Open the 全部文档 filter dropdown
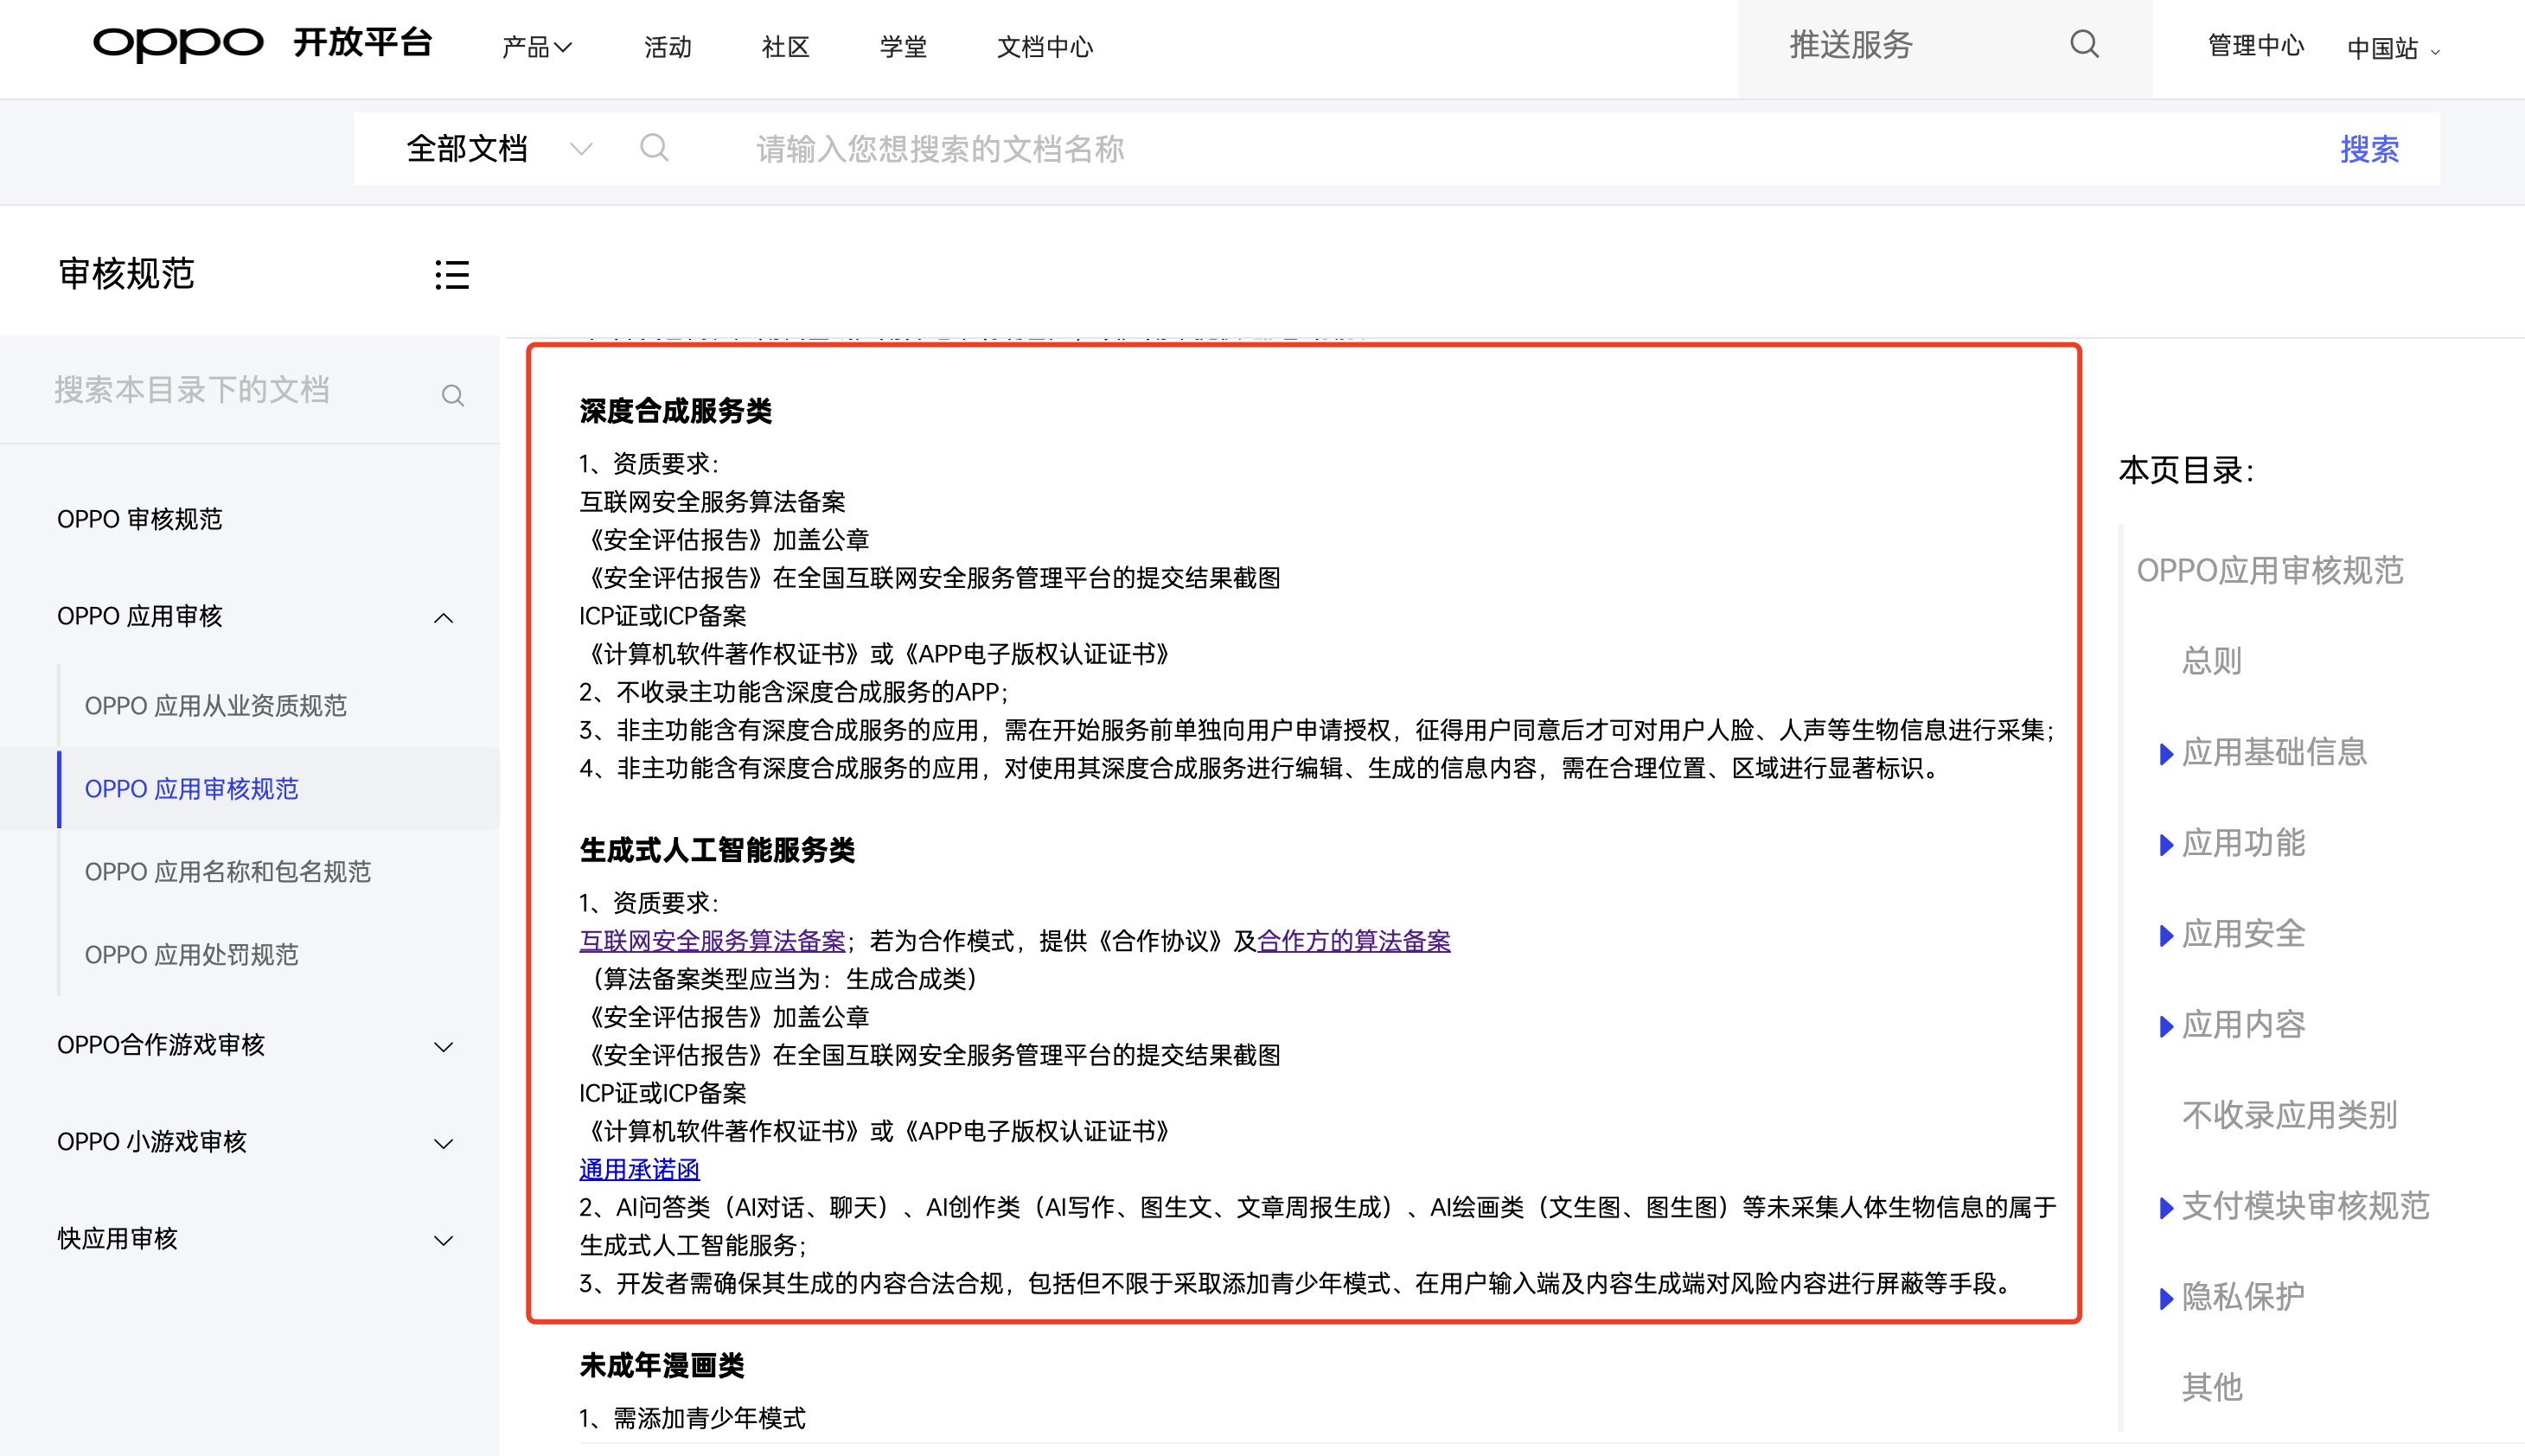Viewport: 2525px width, 1456px height. (499, 149)
